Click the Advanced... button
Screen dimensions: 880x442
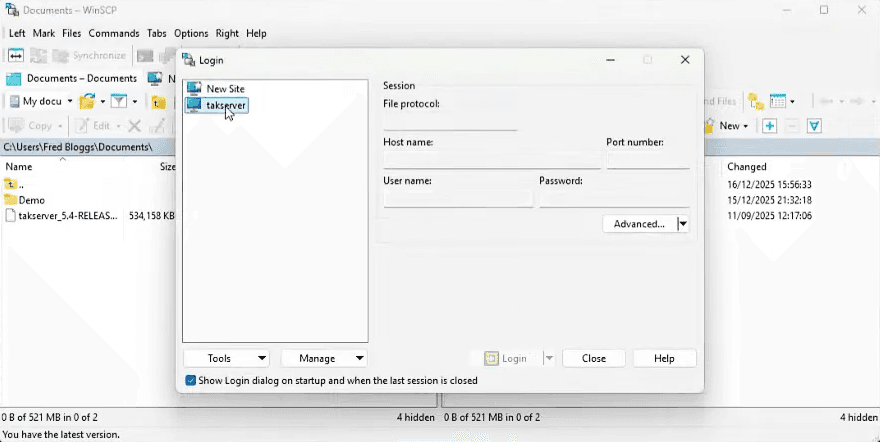(639, 224)
